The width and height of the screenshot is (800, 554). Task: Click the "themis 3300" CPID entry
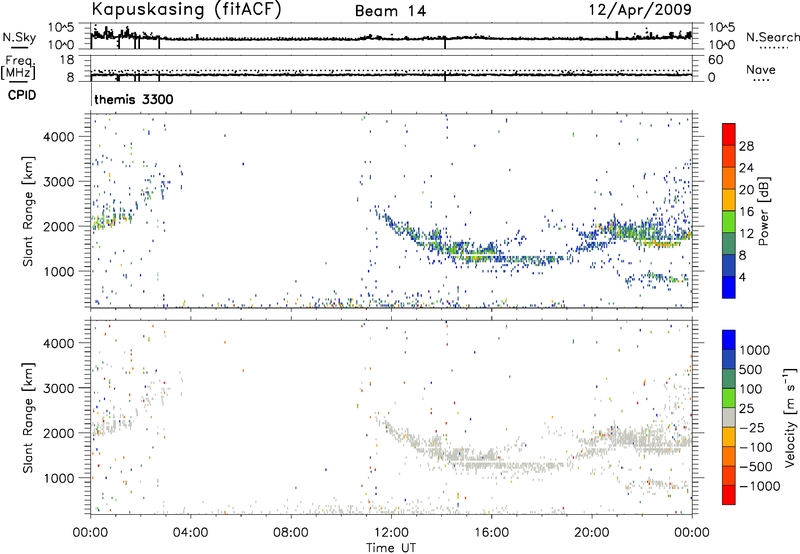134,99
